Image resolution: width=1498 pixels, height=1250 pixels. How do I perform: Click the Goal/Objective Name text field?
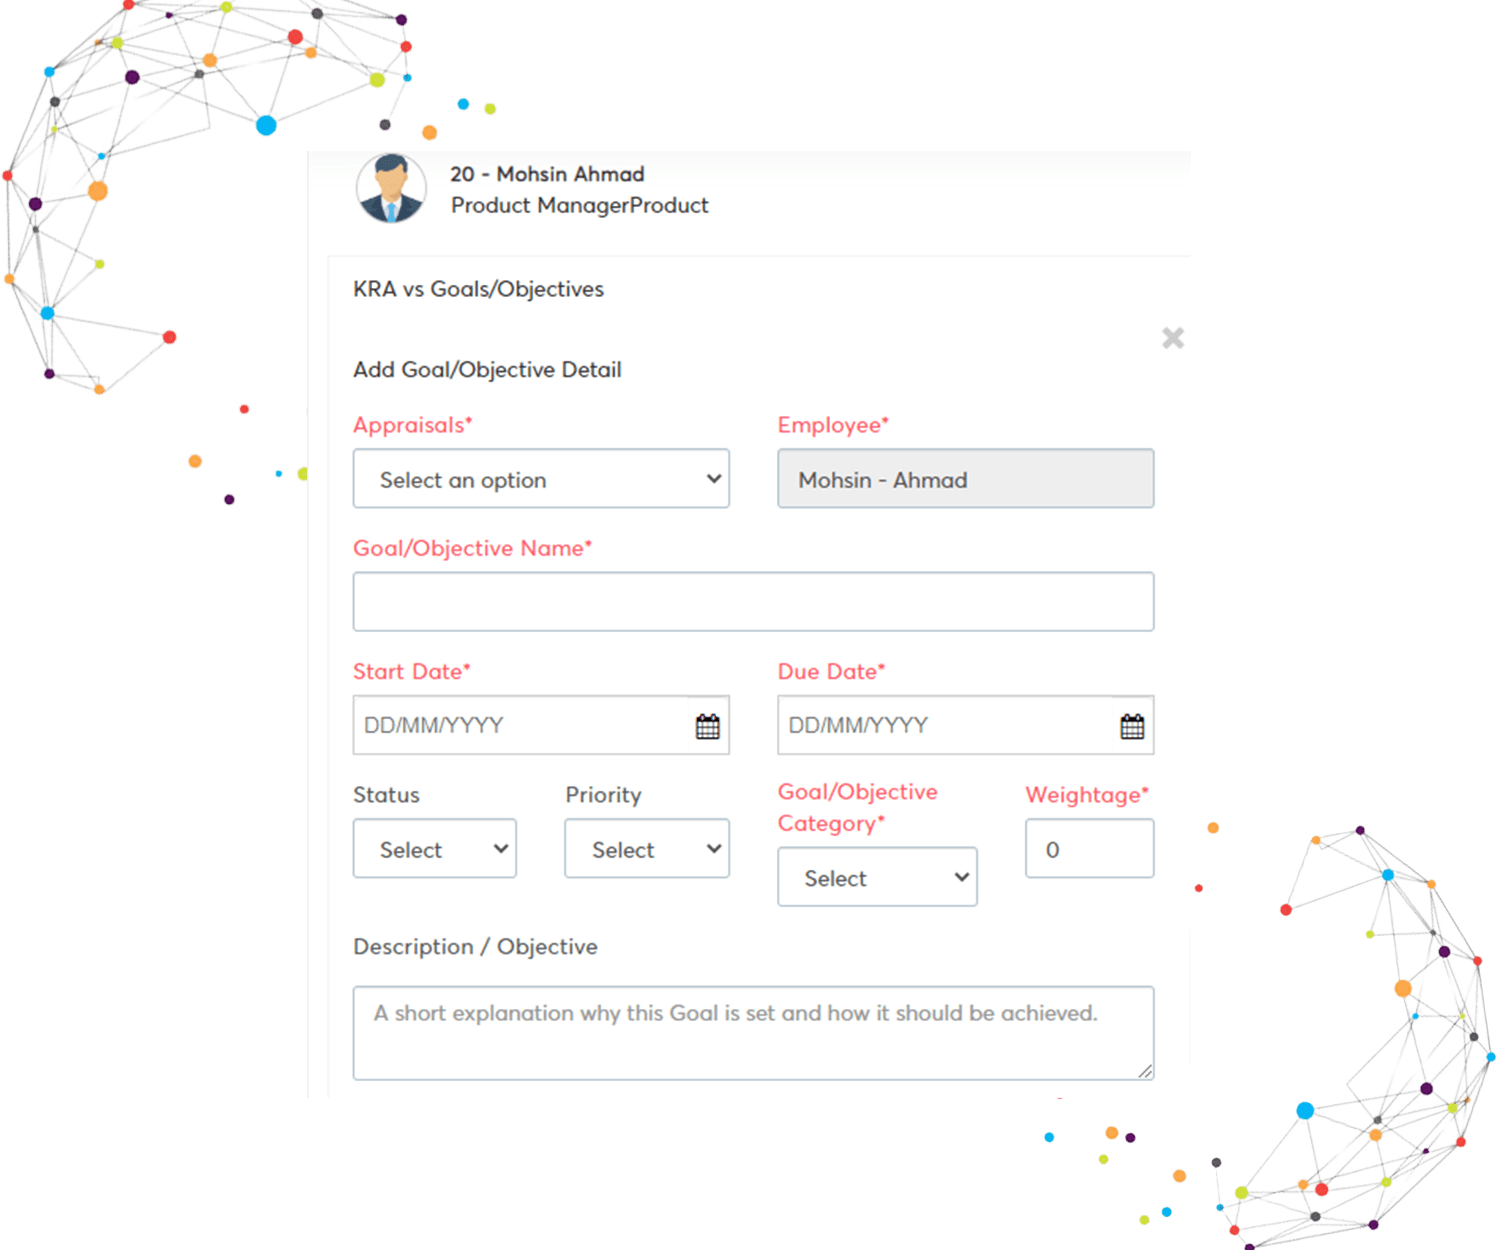753,602
